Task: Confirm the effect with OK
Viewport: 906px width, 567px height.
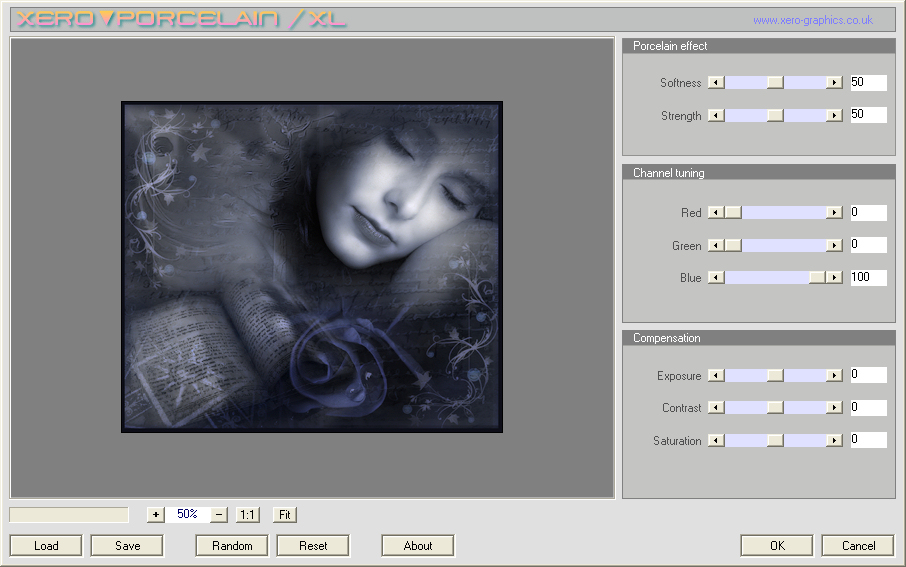Action: coord(777,546)
